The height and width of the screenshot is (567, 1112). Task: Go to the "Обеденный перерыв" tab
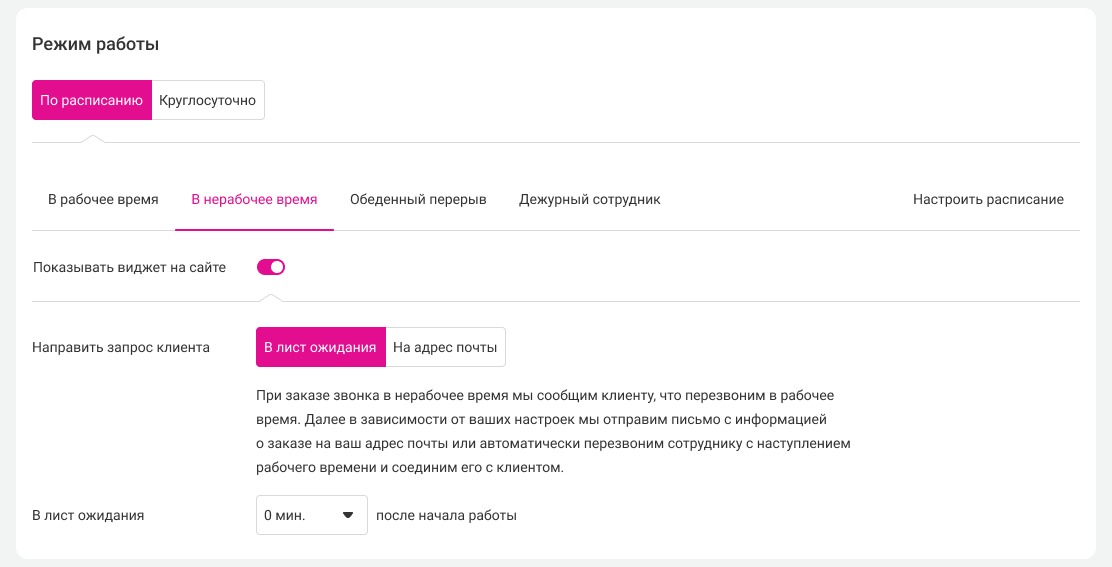[418, 200]
